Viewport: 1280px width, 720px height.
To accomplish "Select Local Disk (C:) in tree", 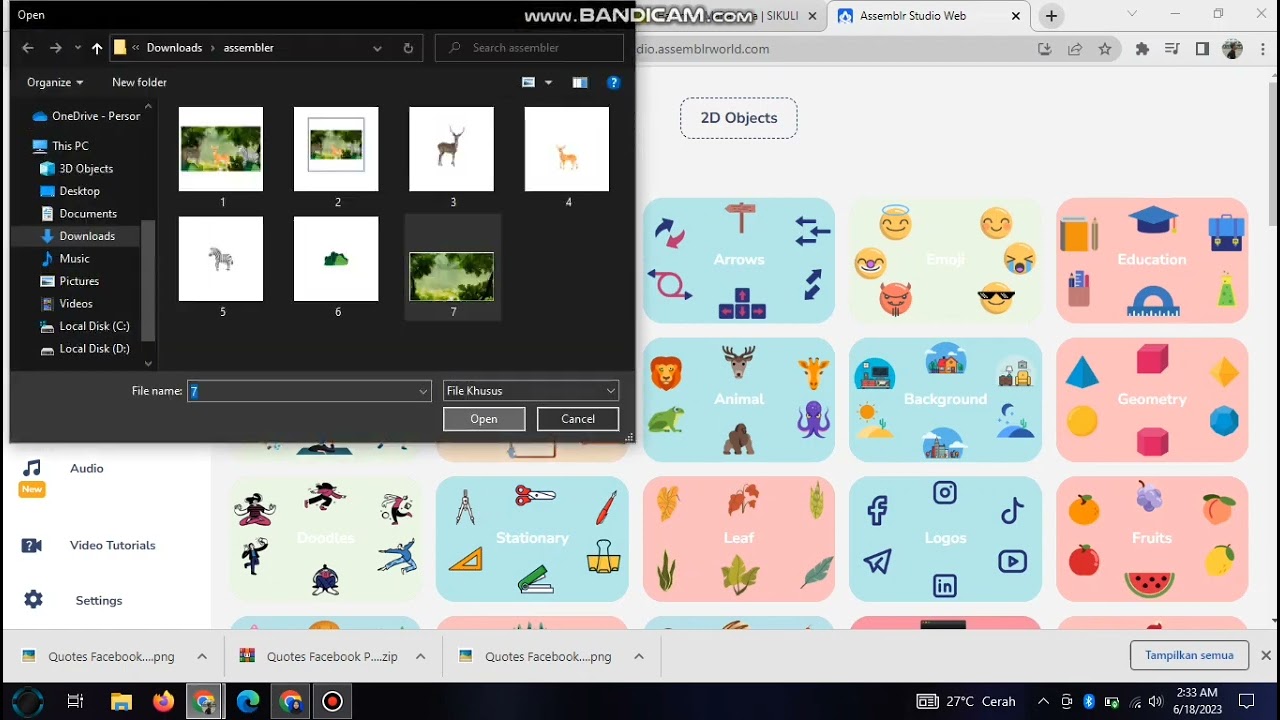I will [94, 326].
